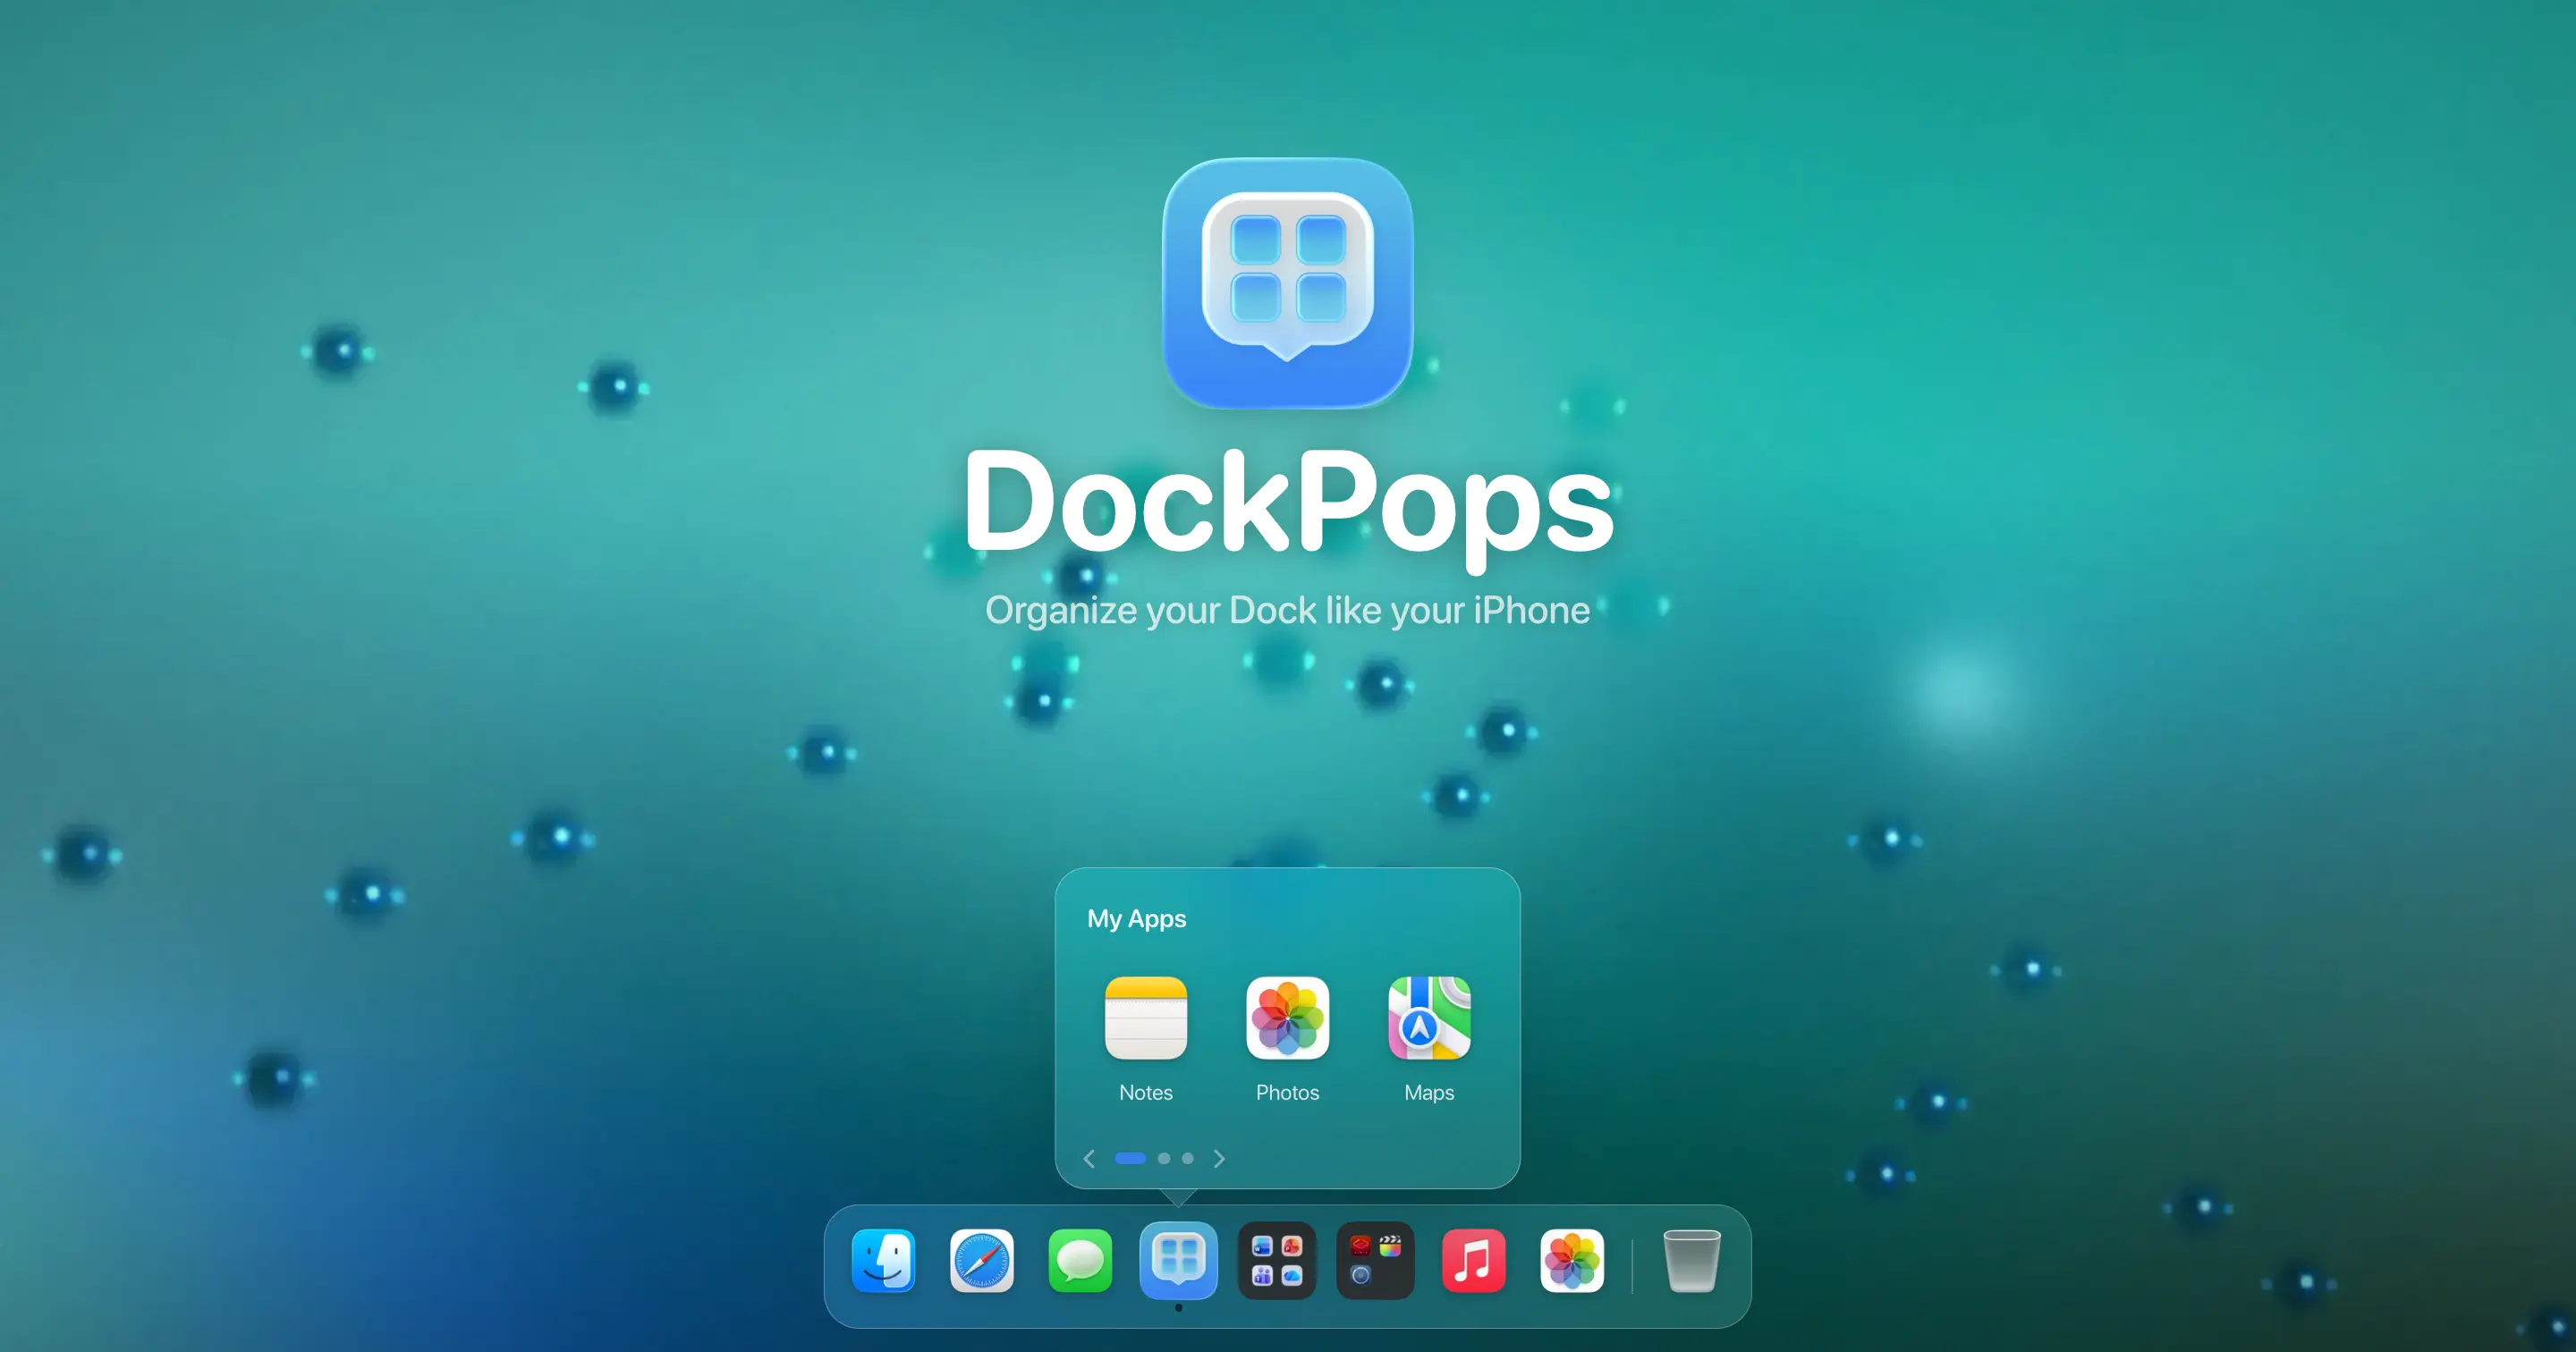
Task: Launch Maps from My Apps popup
Action: [1429, 1018]
